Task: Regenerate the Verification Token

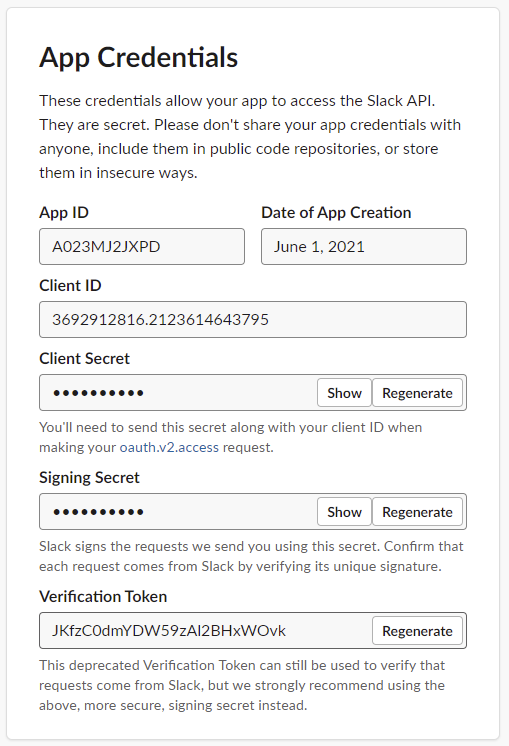Action: [x=417, y=631]
